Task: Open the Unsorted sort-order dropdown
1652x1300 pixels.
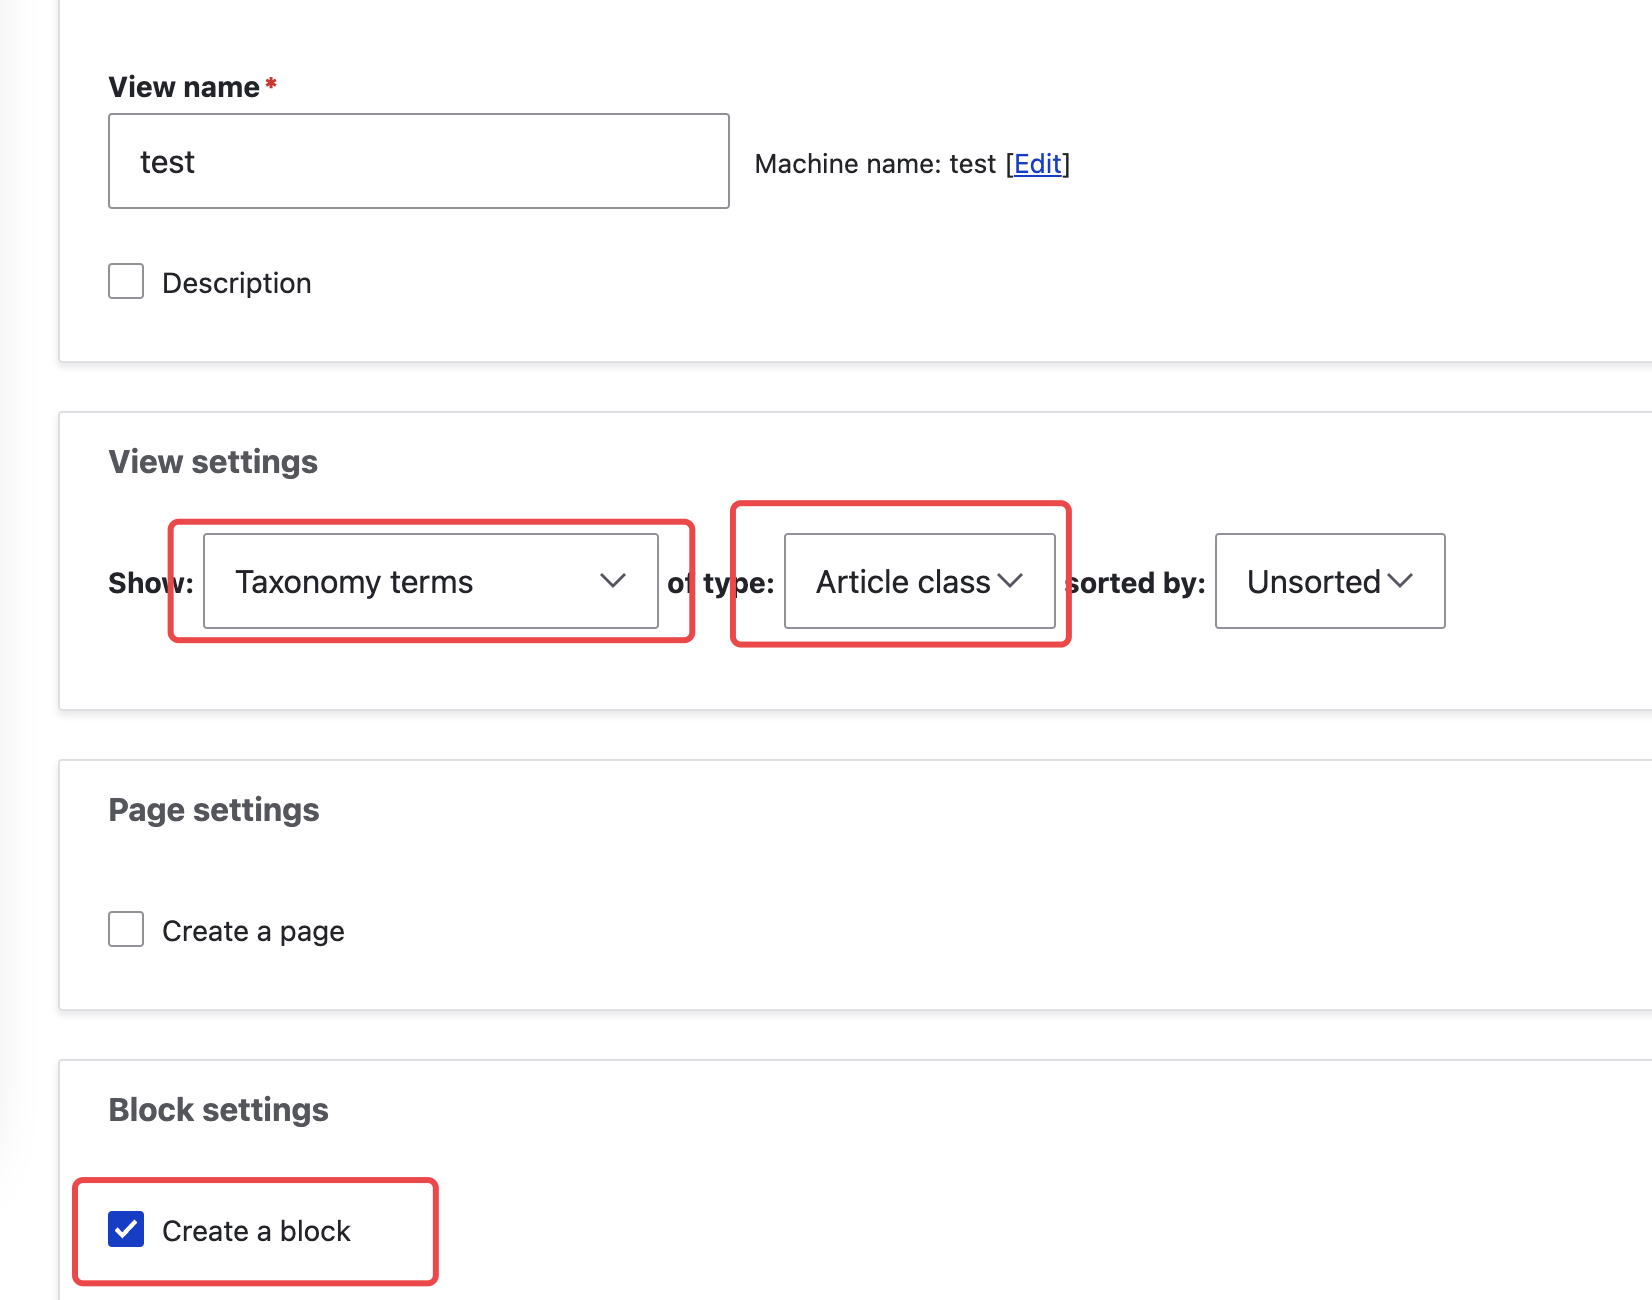Action: click(1312, 581)
